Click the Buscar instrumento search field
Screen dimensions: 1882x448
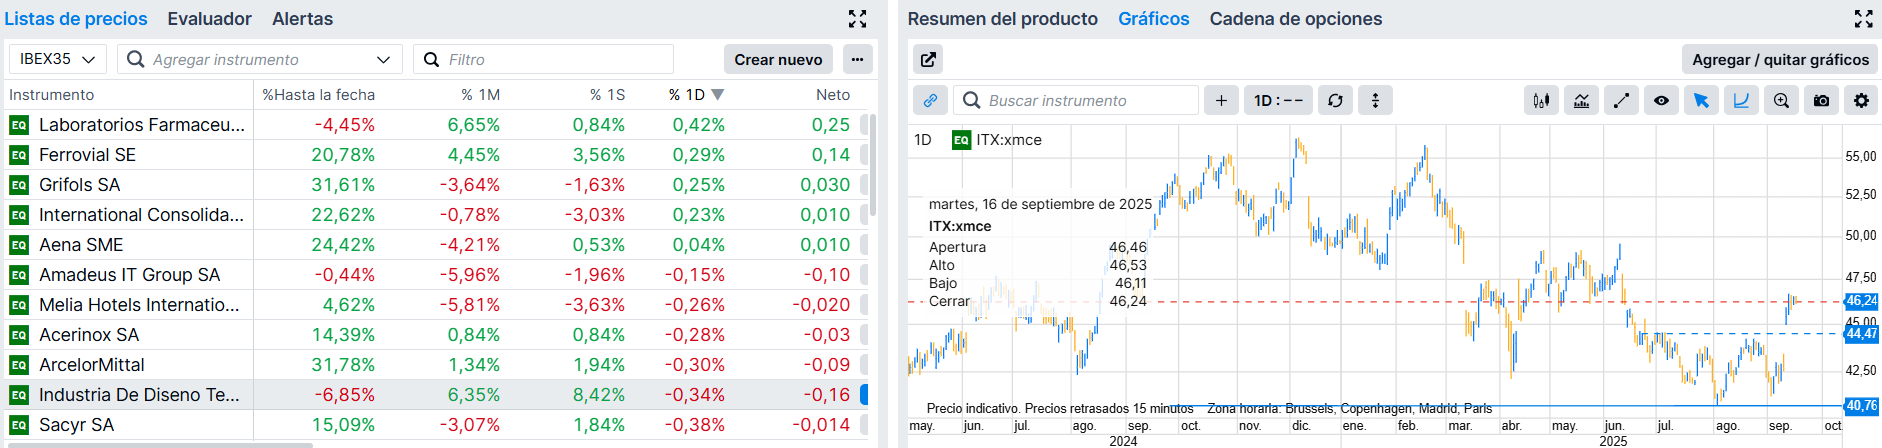1076,100
